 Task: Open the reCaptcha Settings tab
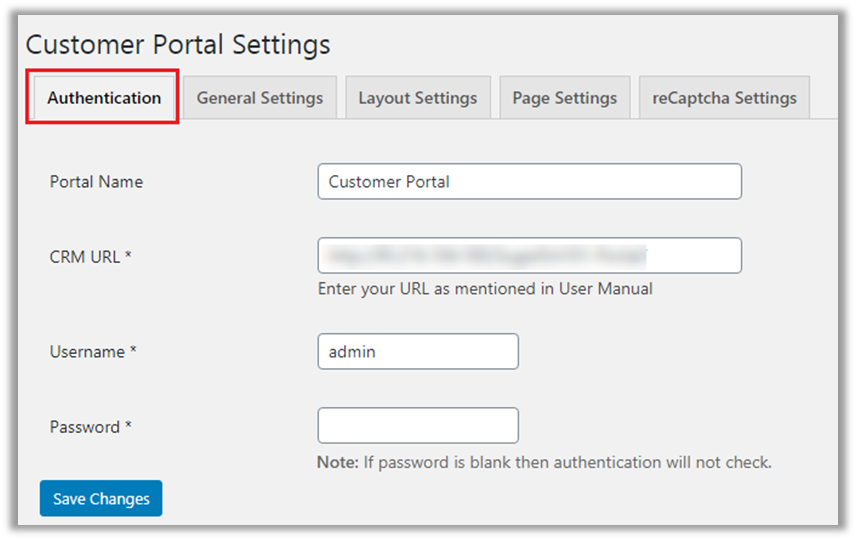pyautogui.click(x=724, y=98)
